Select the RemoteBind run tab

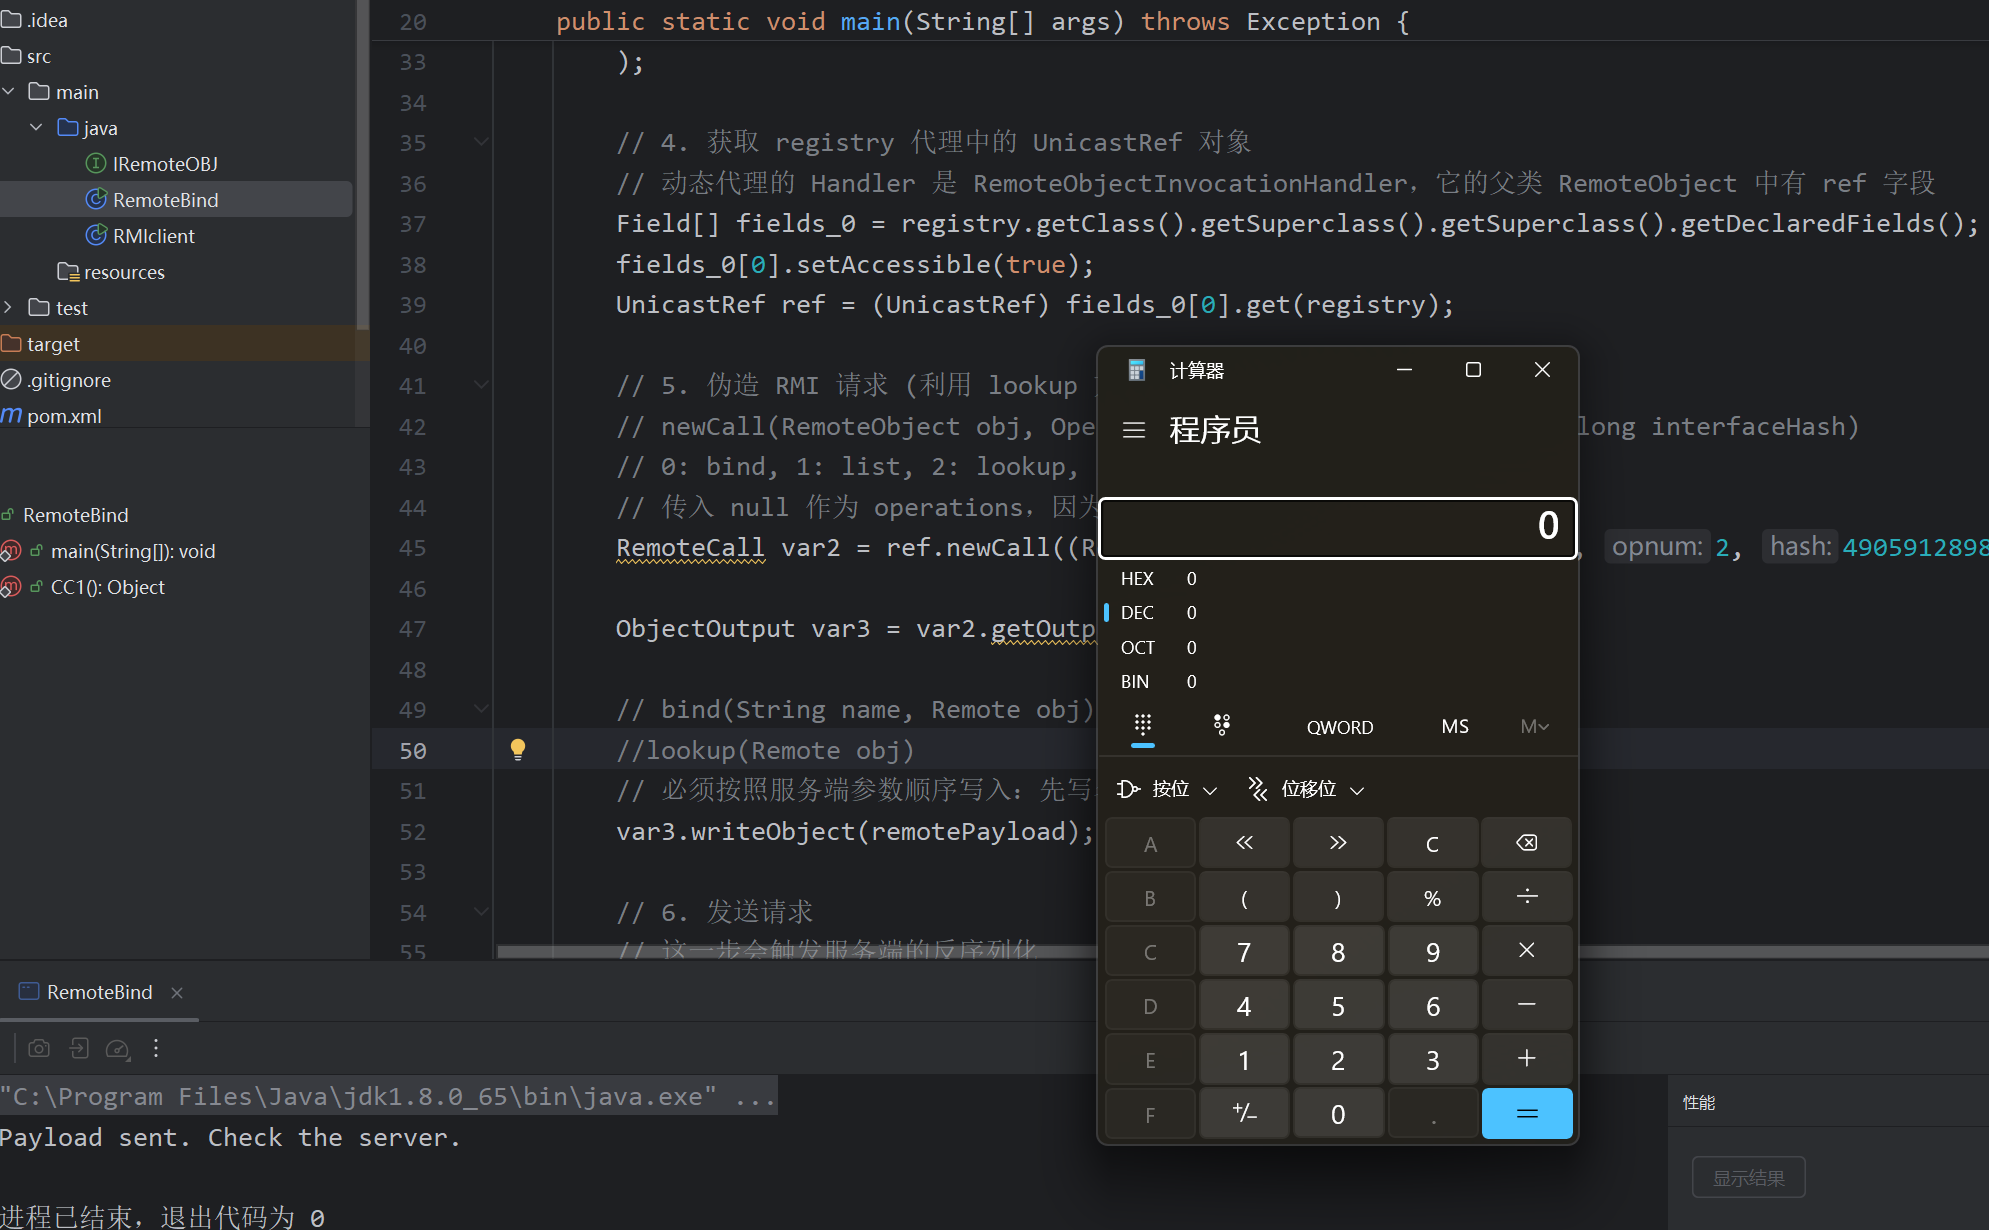point(99,992)
